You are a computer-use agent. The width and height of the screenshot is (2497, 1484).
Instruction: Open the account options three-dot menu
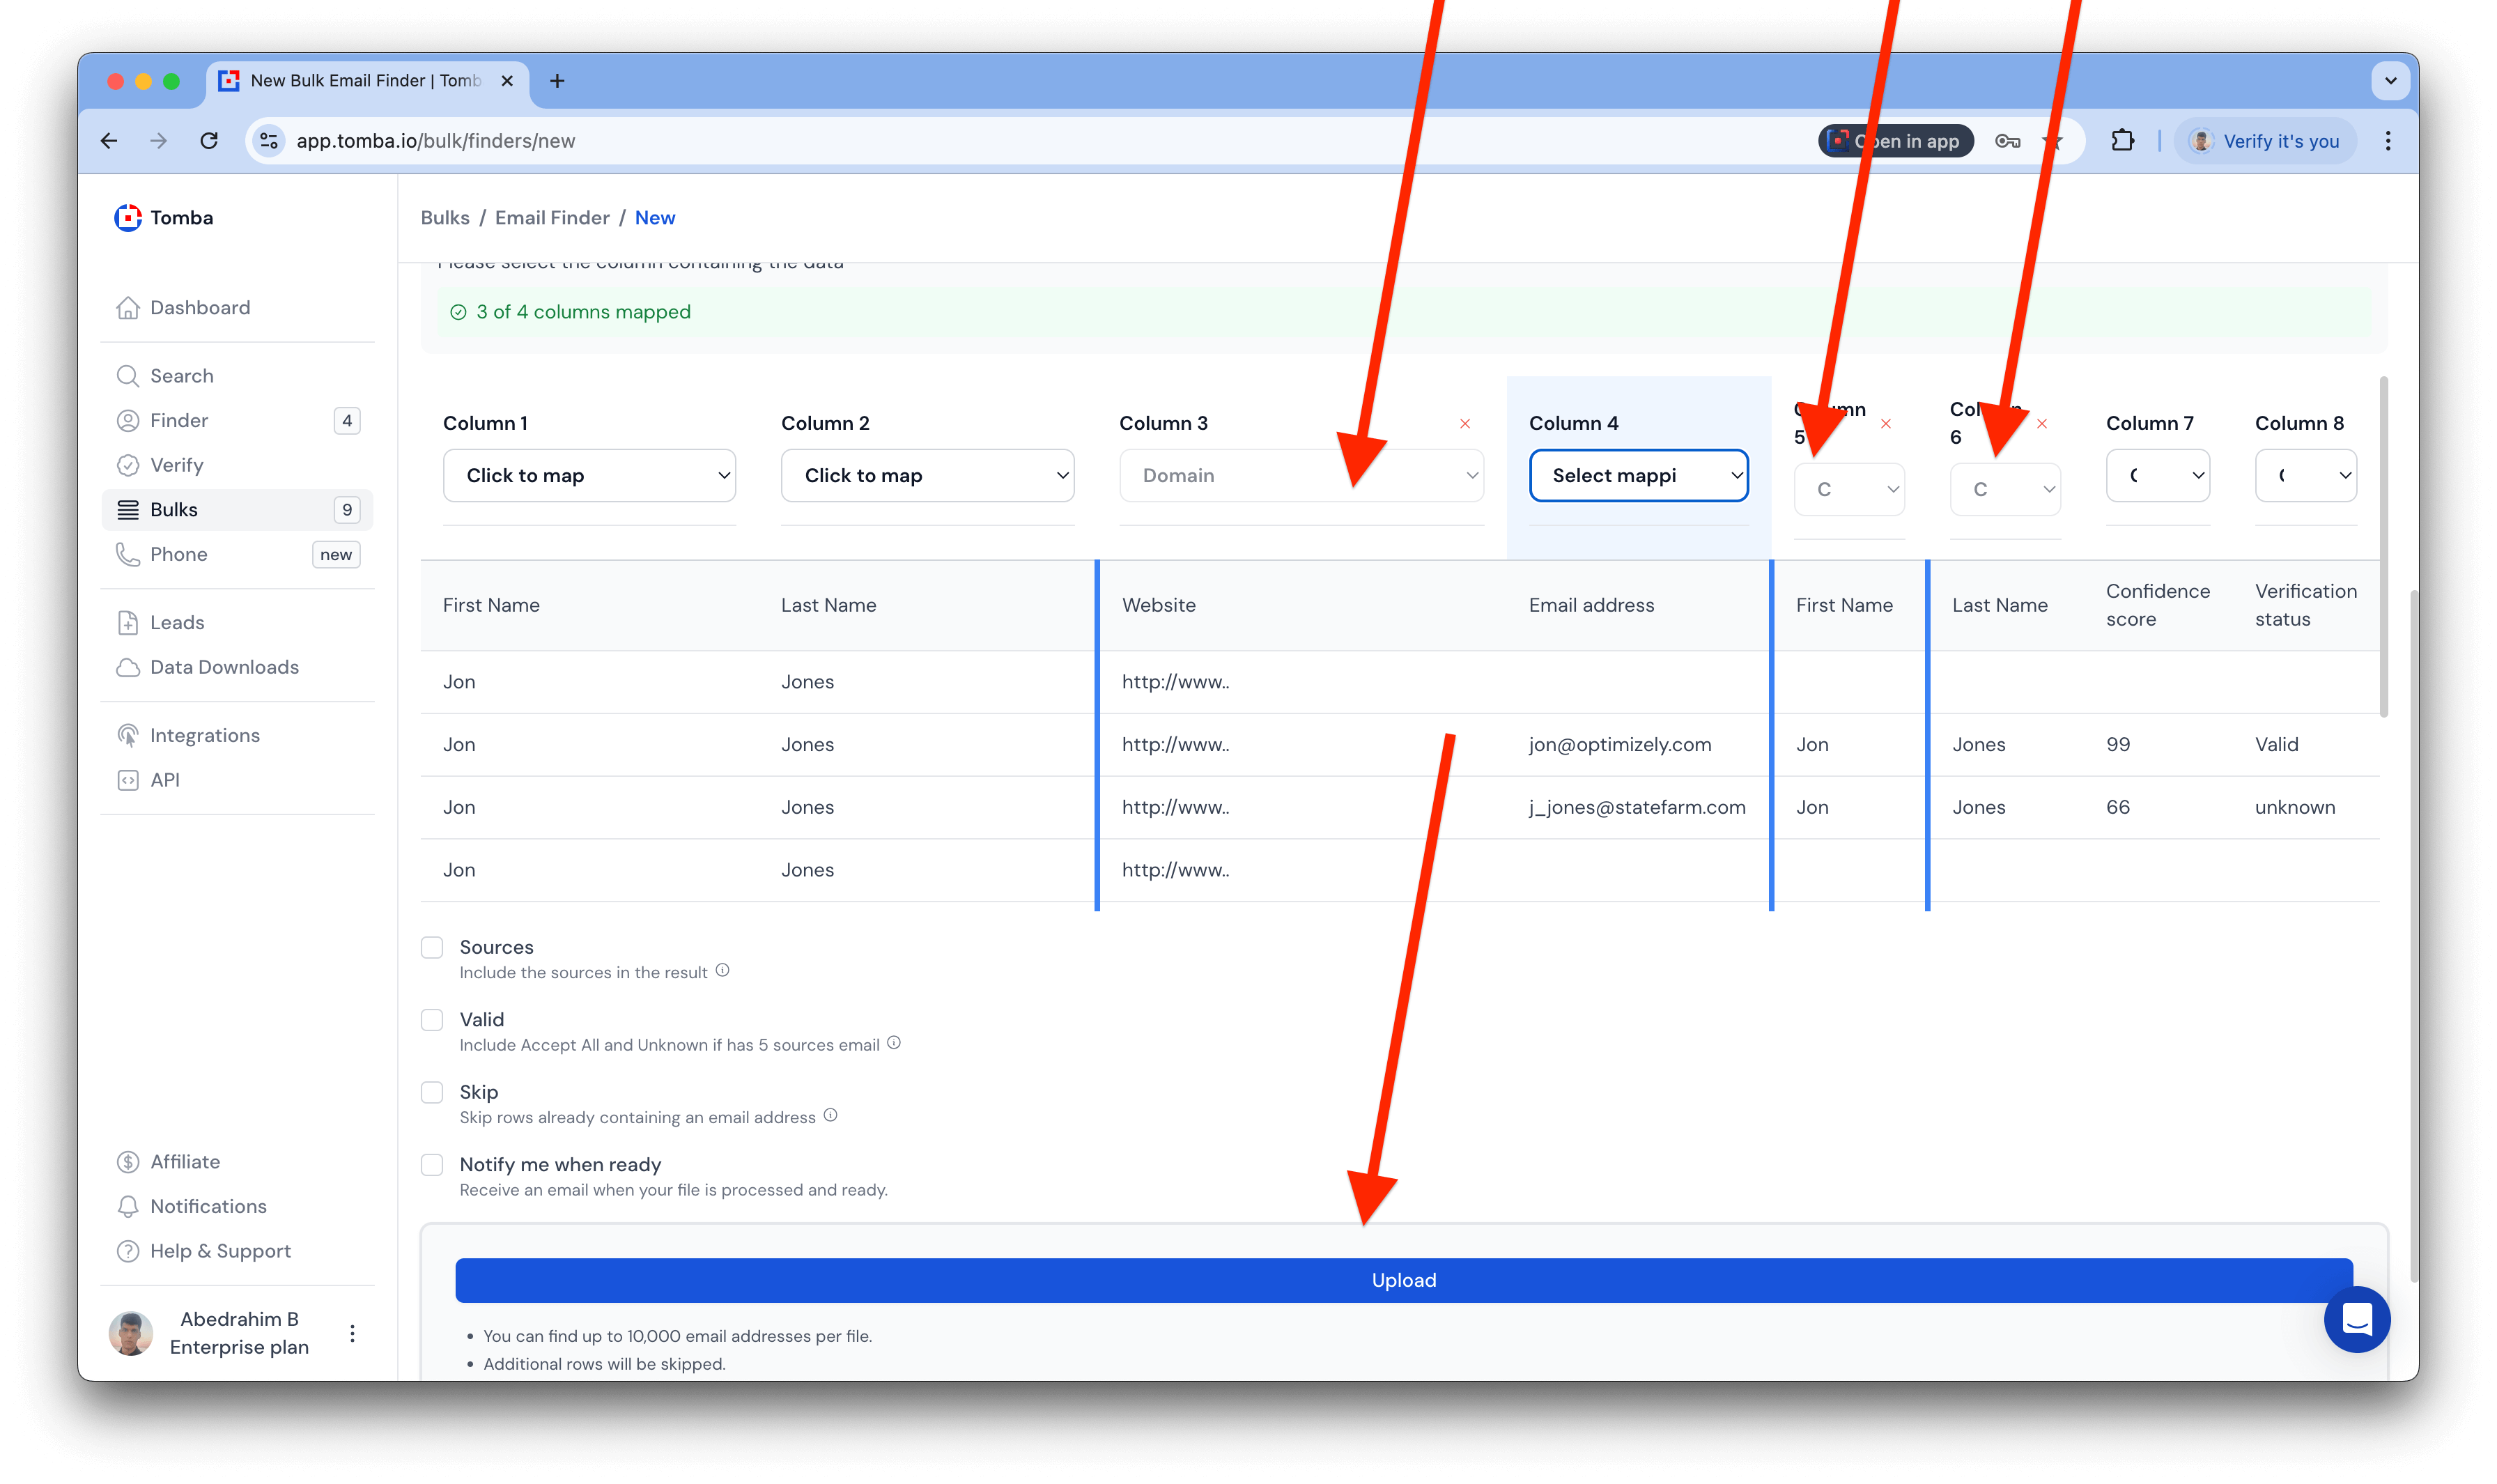pos(352,1333)
